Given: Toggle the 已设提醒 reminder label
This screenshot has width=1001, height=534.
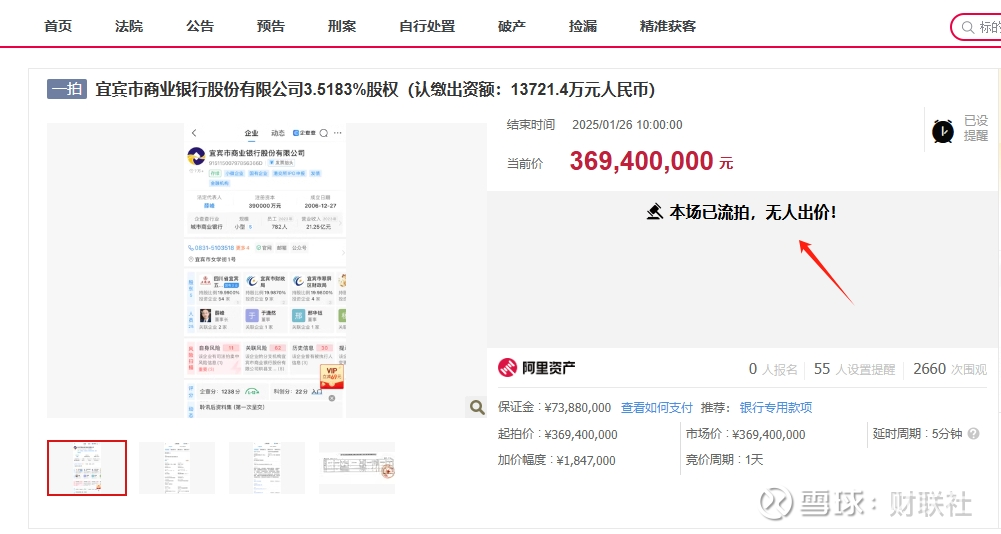Looking at the screenshot, I should click(x=975, y=128).
